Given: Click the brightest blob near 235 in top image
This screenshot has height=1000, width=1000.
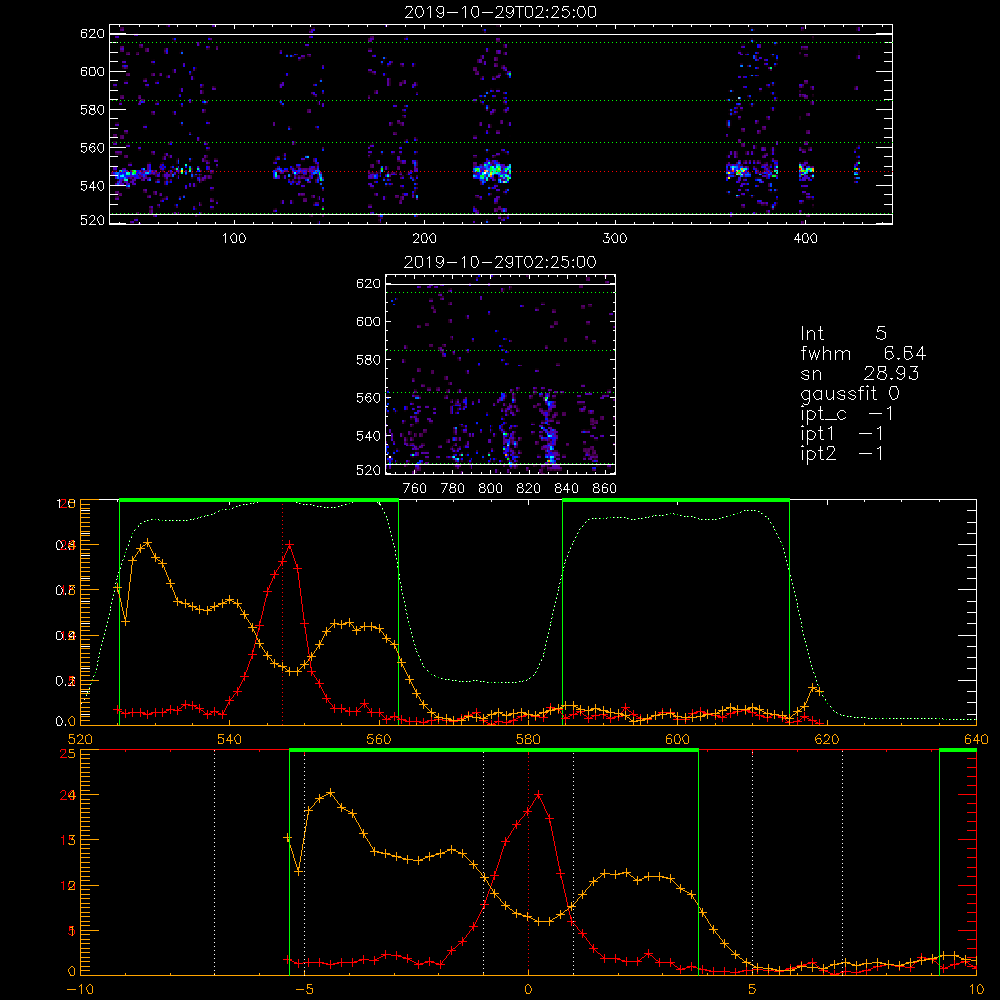Looking at the screenshot, I should click(492, 172).
